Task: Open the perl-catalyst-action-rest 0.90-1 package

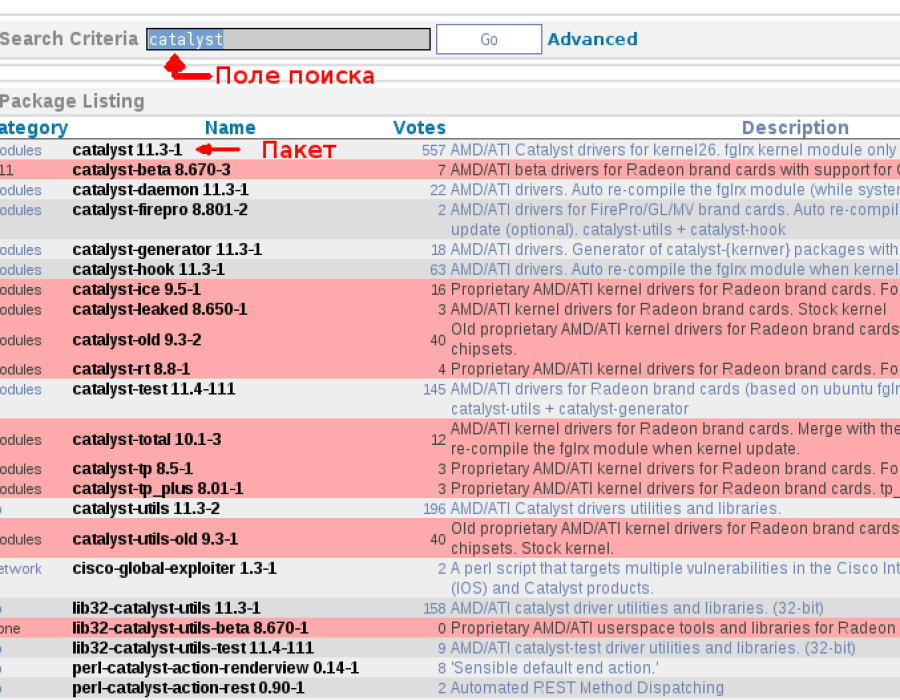Action: (x=188, y=688)
